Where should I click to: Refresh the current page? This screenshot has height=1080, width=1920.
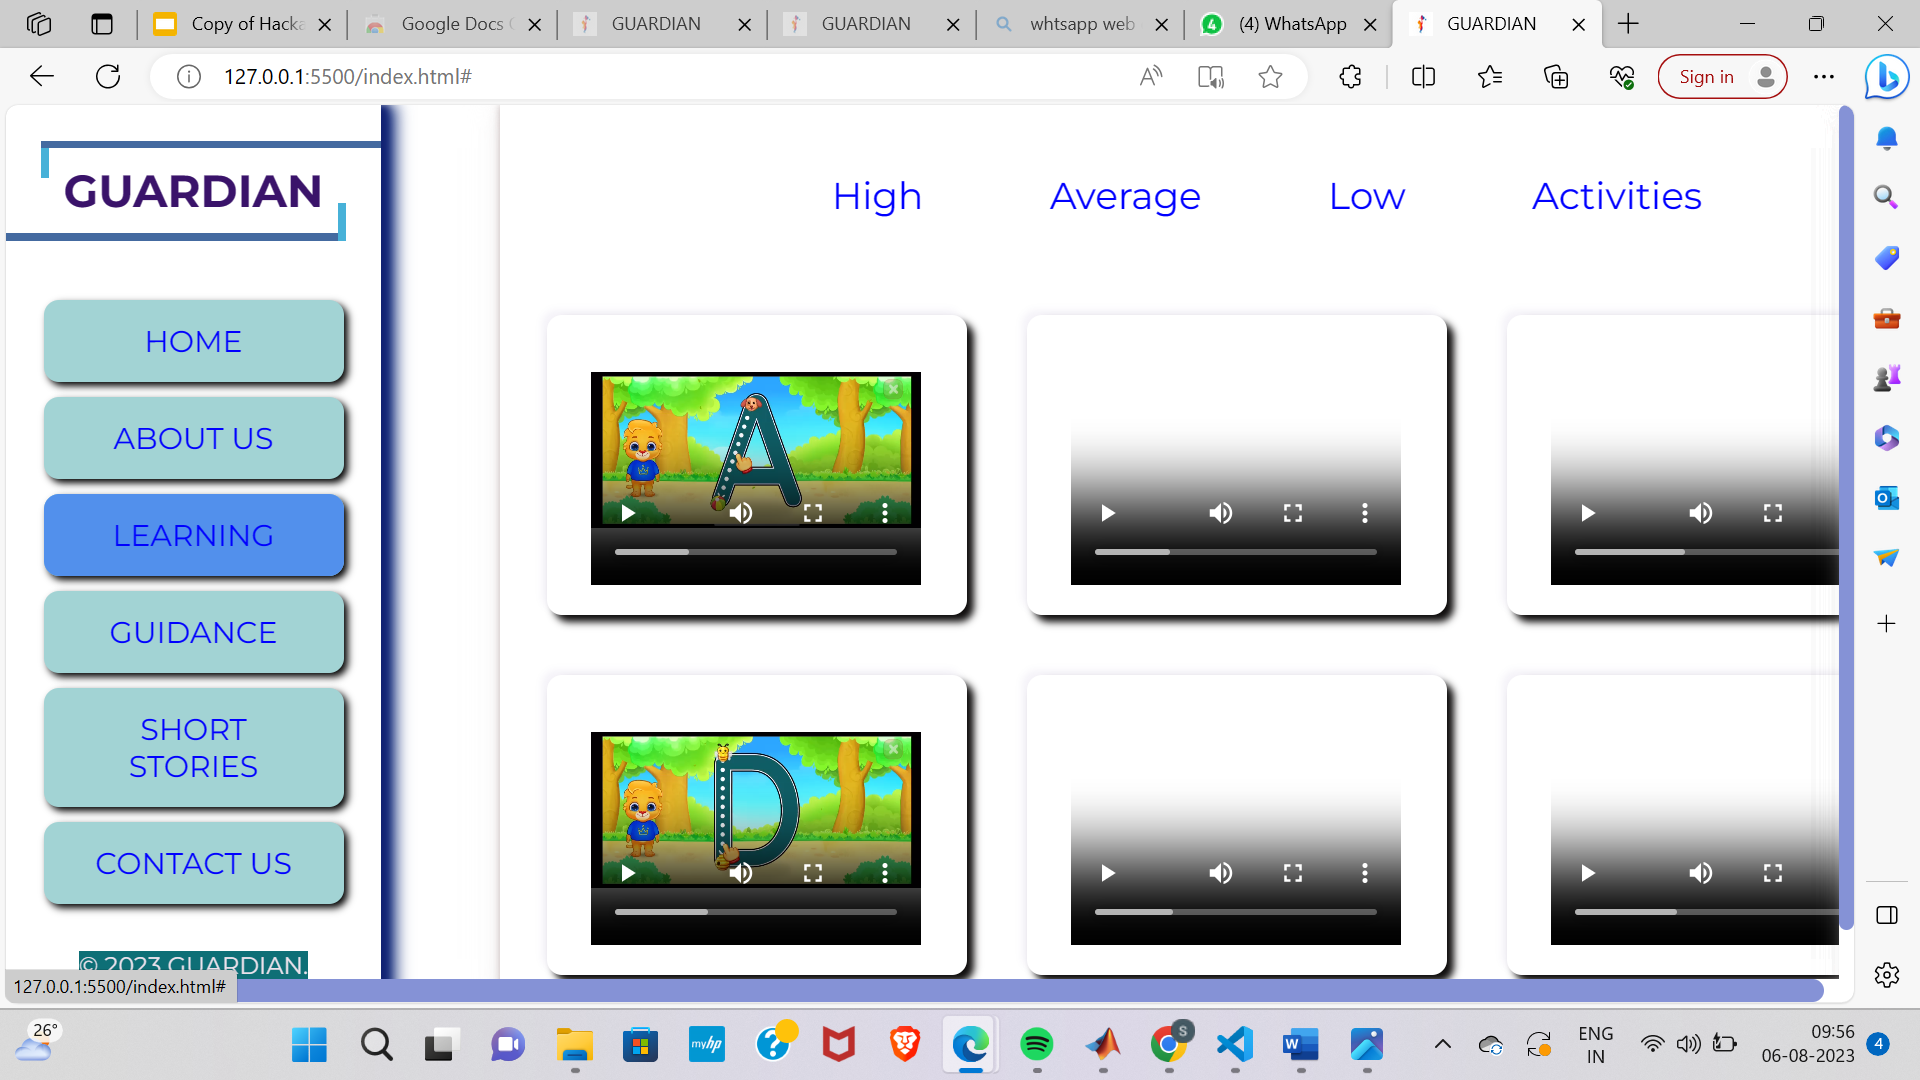[x=108, y=77]
